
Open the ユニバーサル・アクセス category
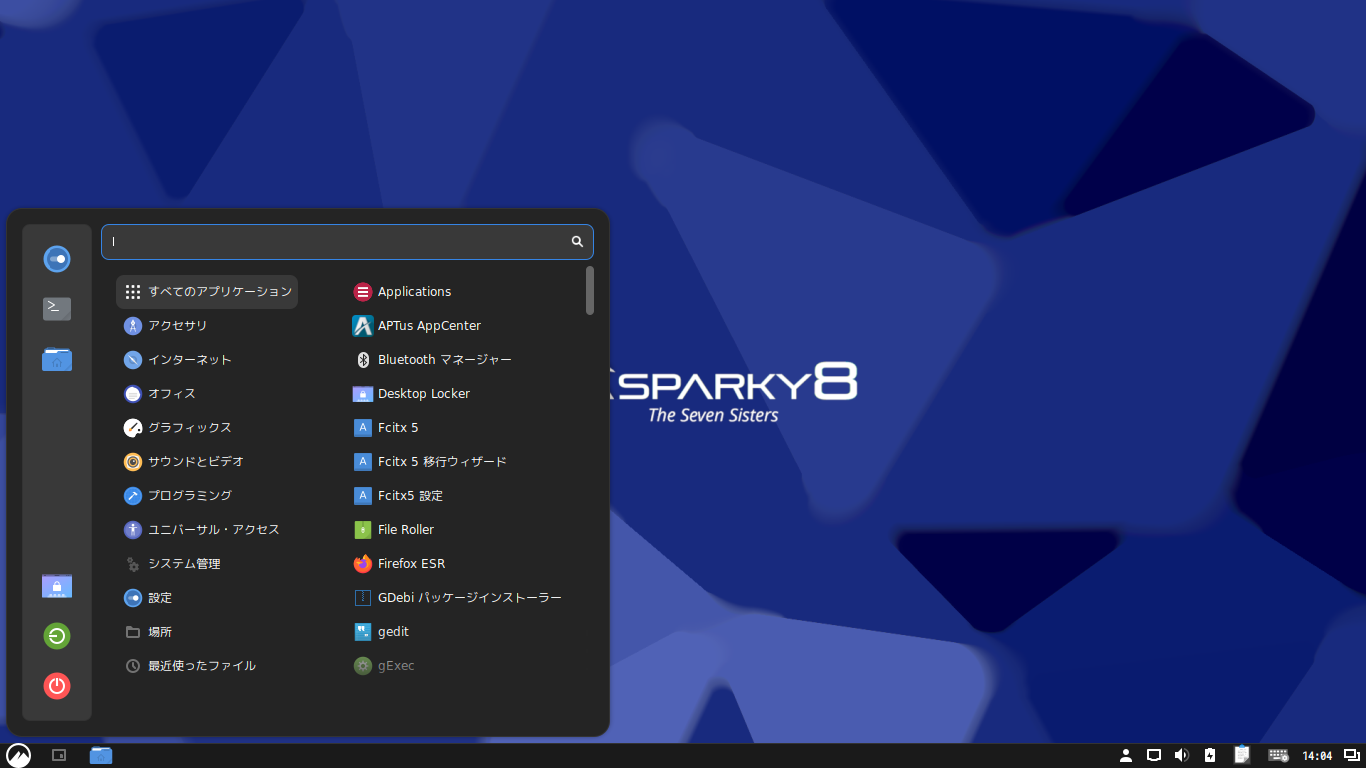[x=207, y=530]
